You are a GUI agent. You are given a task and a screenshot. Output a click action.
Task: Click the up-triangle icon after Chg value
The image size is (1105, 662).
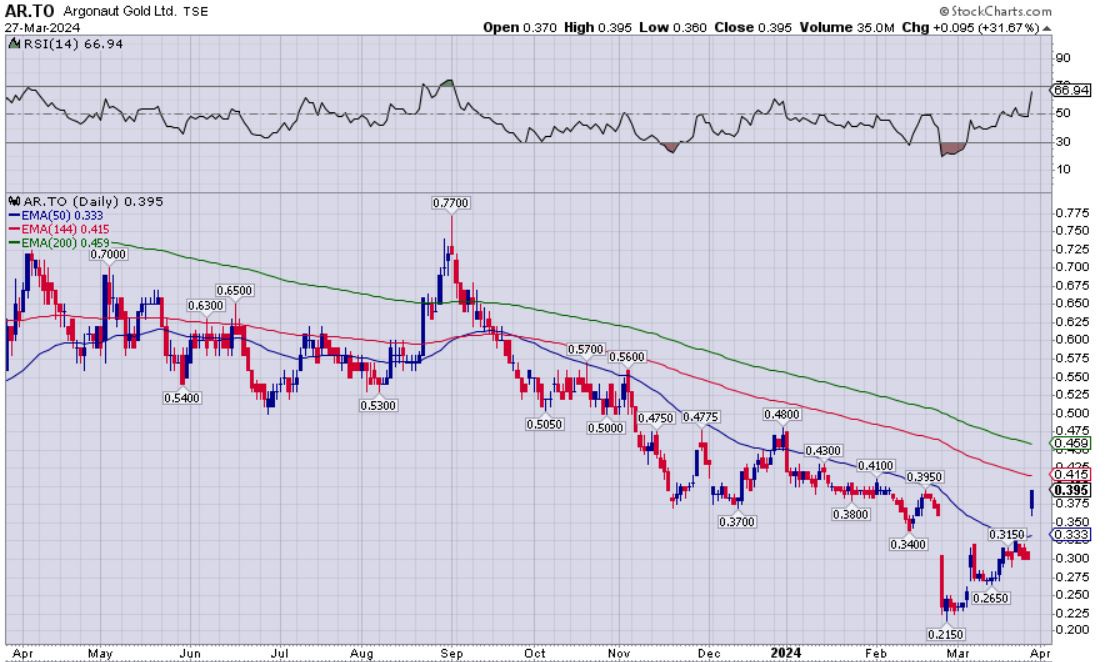[1047, 28]
